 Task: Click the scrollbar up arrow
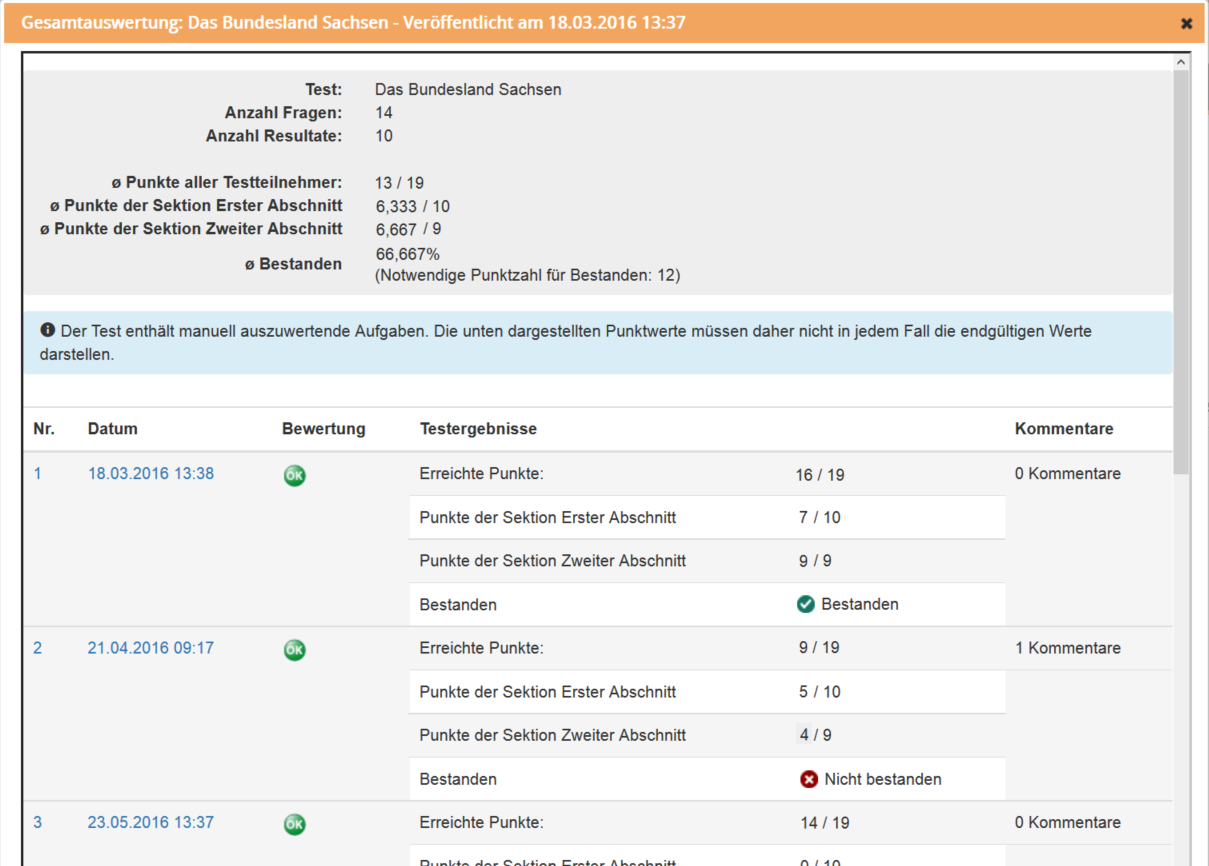1181,62
